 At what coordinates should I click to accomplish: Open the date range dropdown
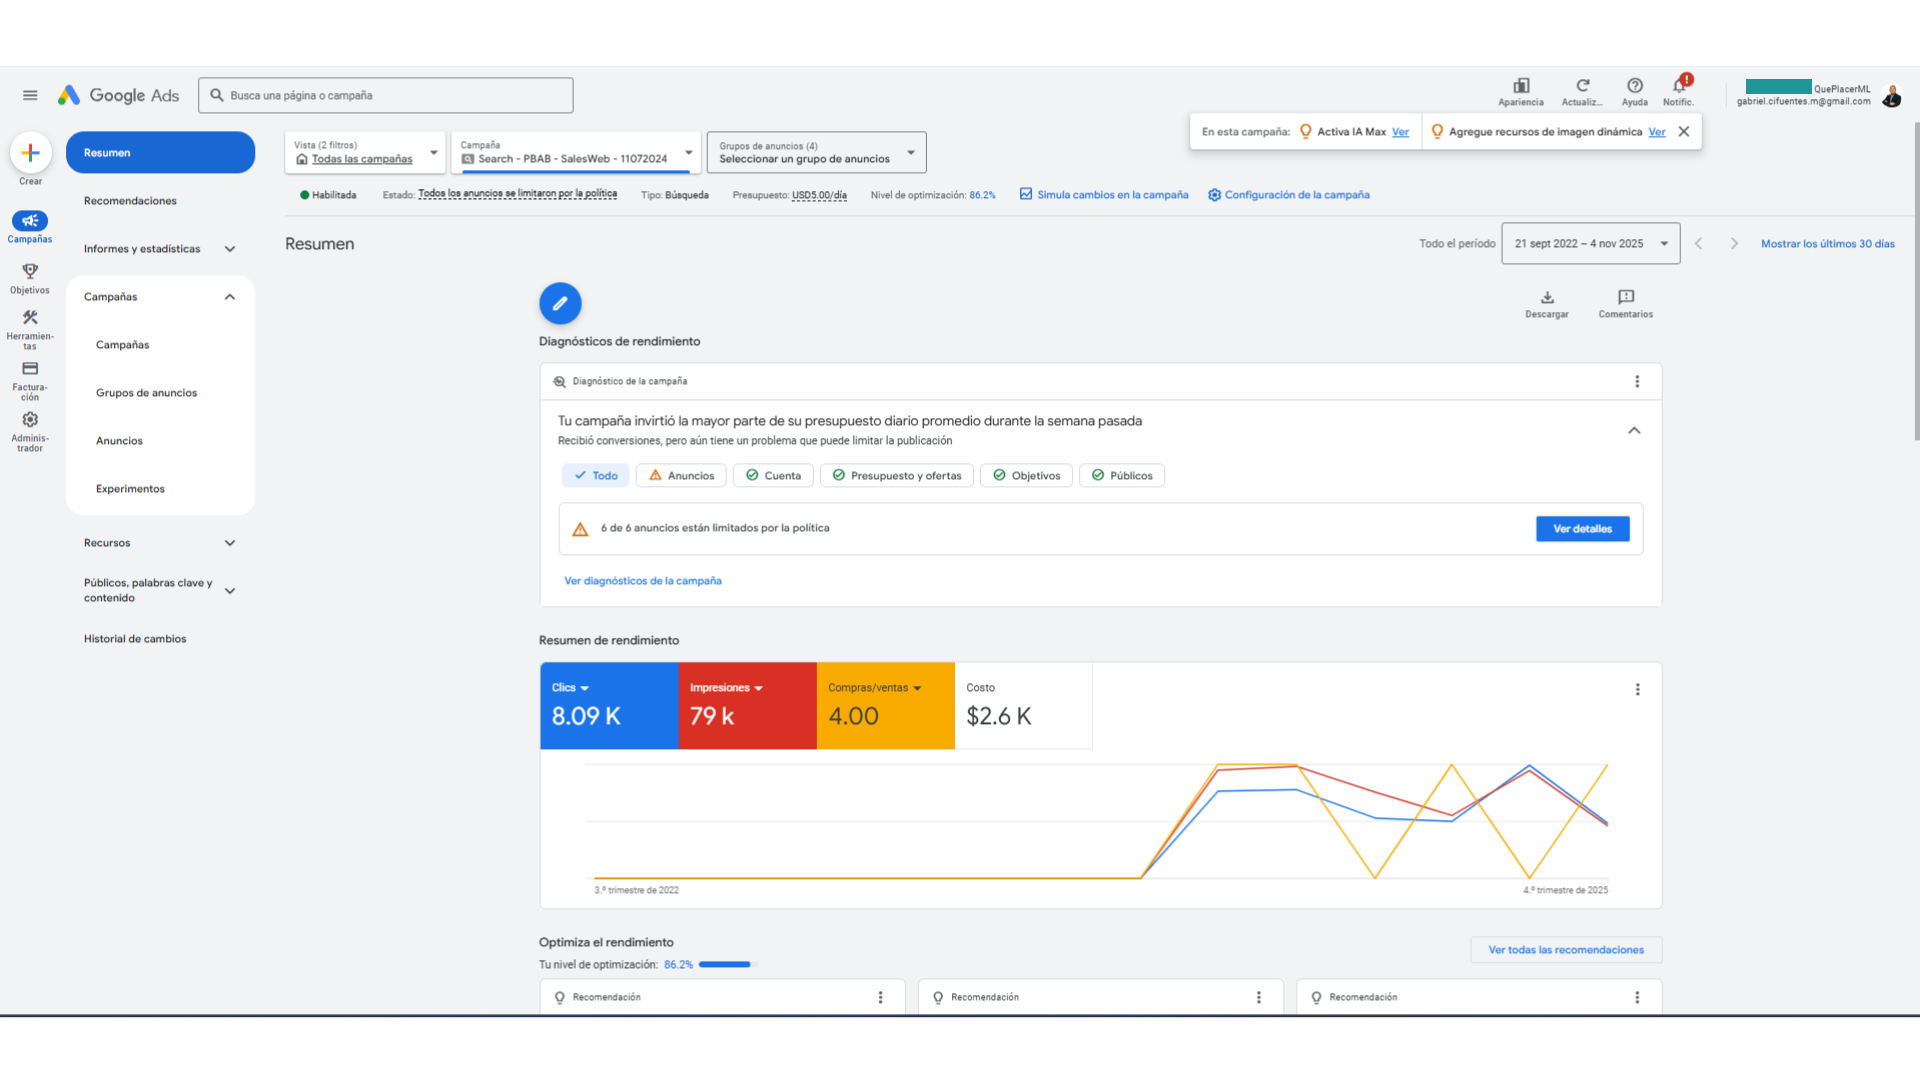pos(1590,244)
